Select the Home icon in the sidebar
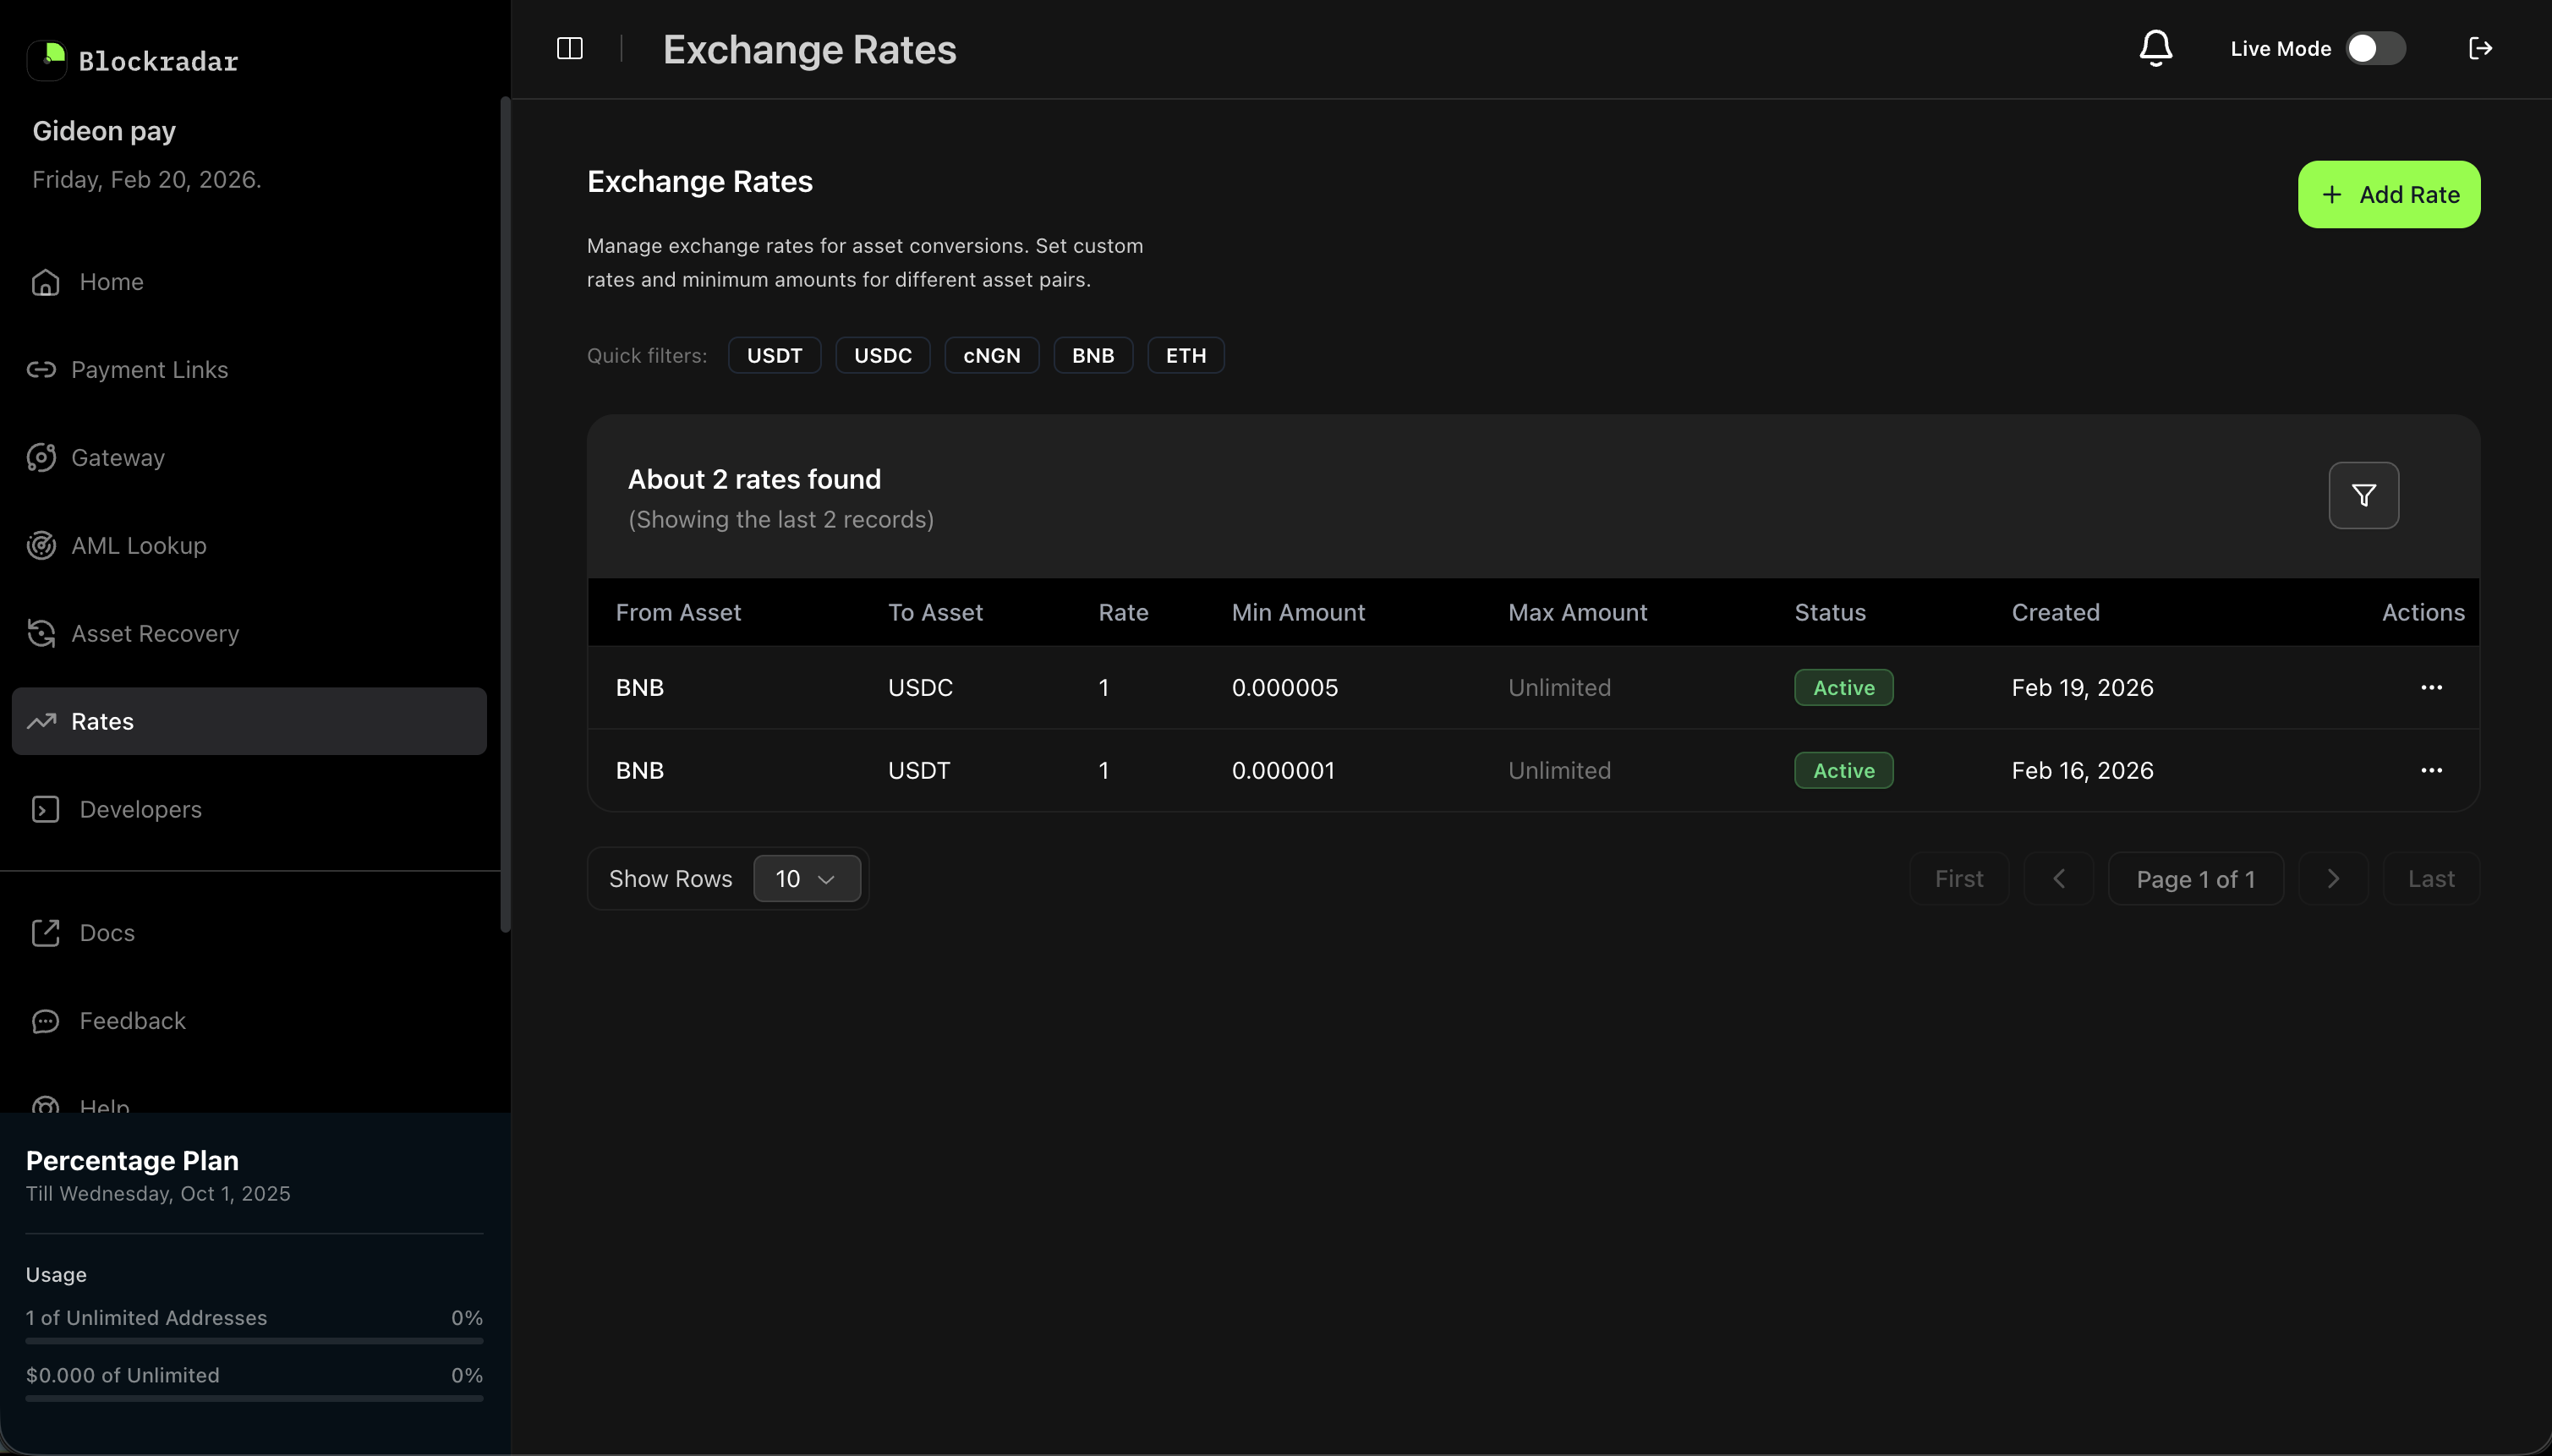The height and width of the screenshot is (1456, 2552). (x=44, y=281)
